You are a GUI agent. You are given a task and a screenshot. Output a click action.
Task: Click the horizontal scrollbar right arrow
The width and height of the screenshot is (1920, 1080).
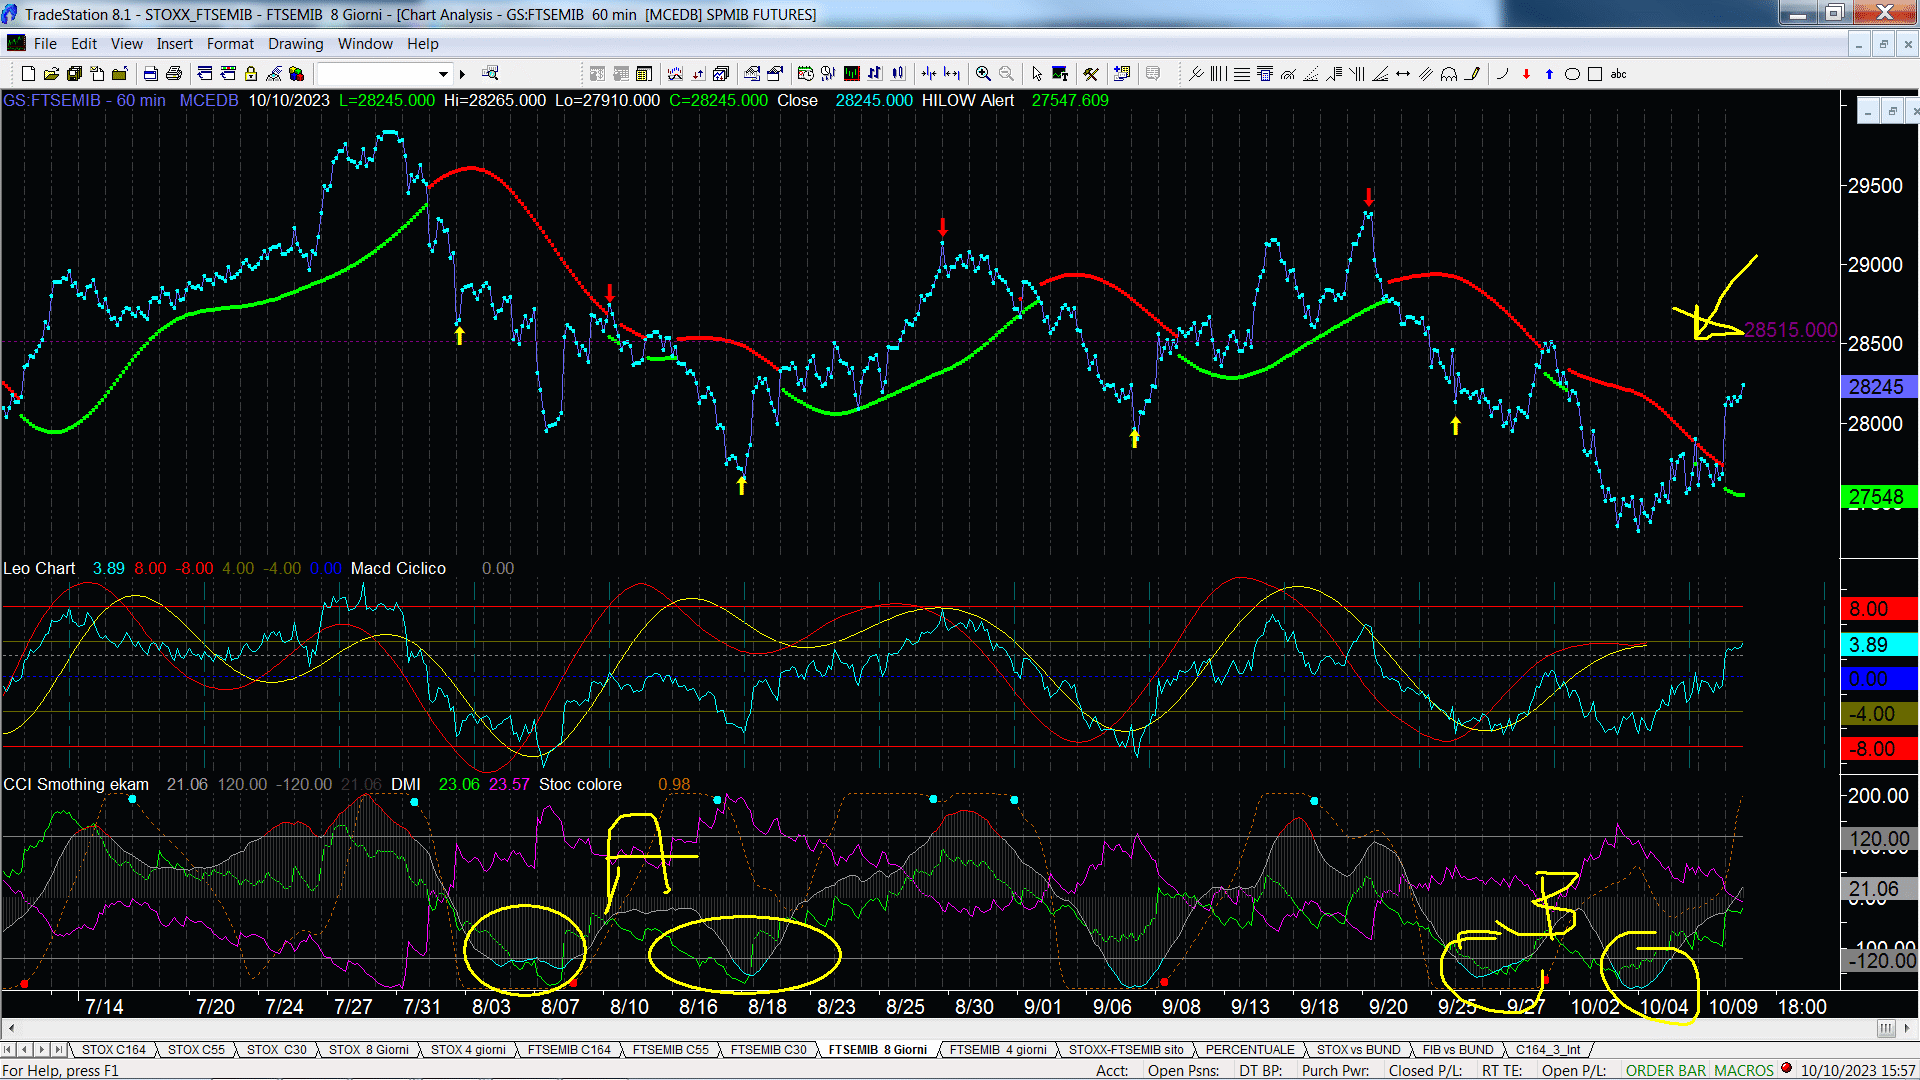tap(1909, 1028)
